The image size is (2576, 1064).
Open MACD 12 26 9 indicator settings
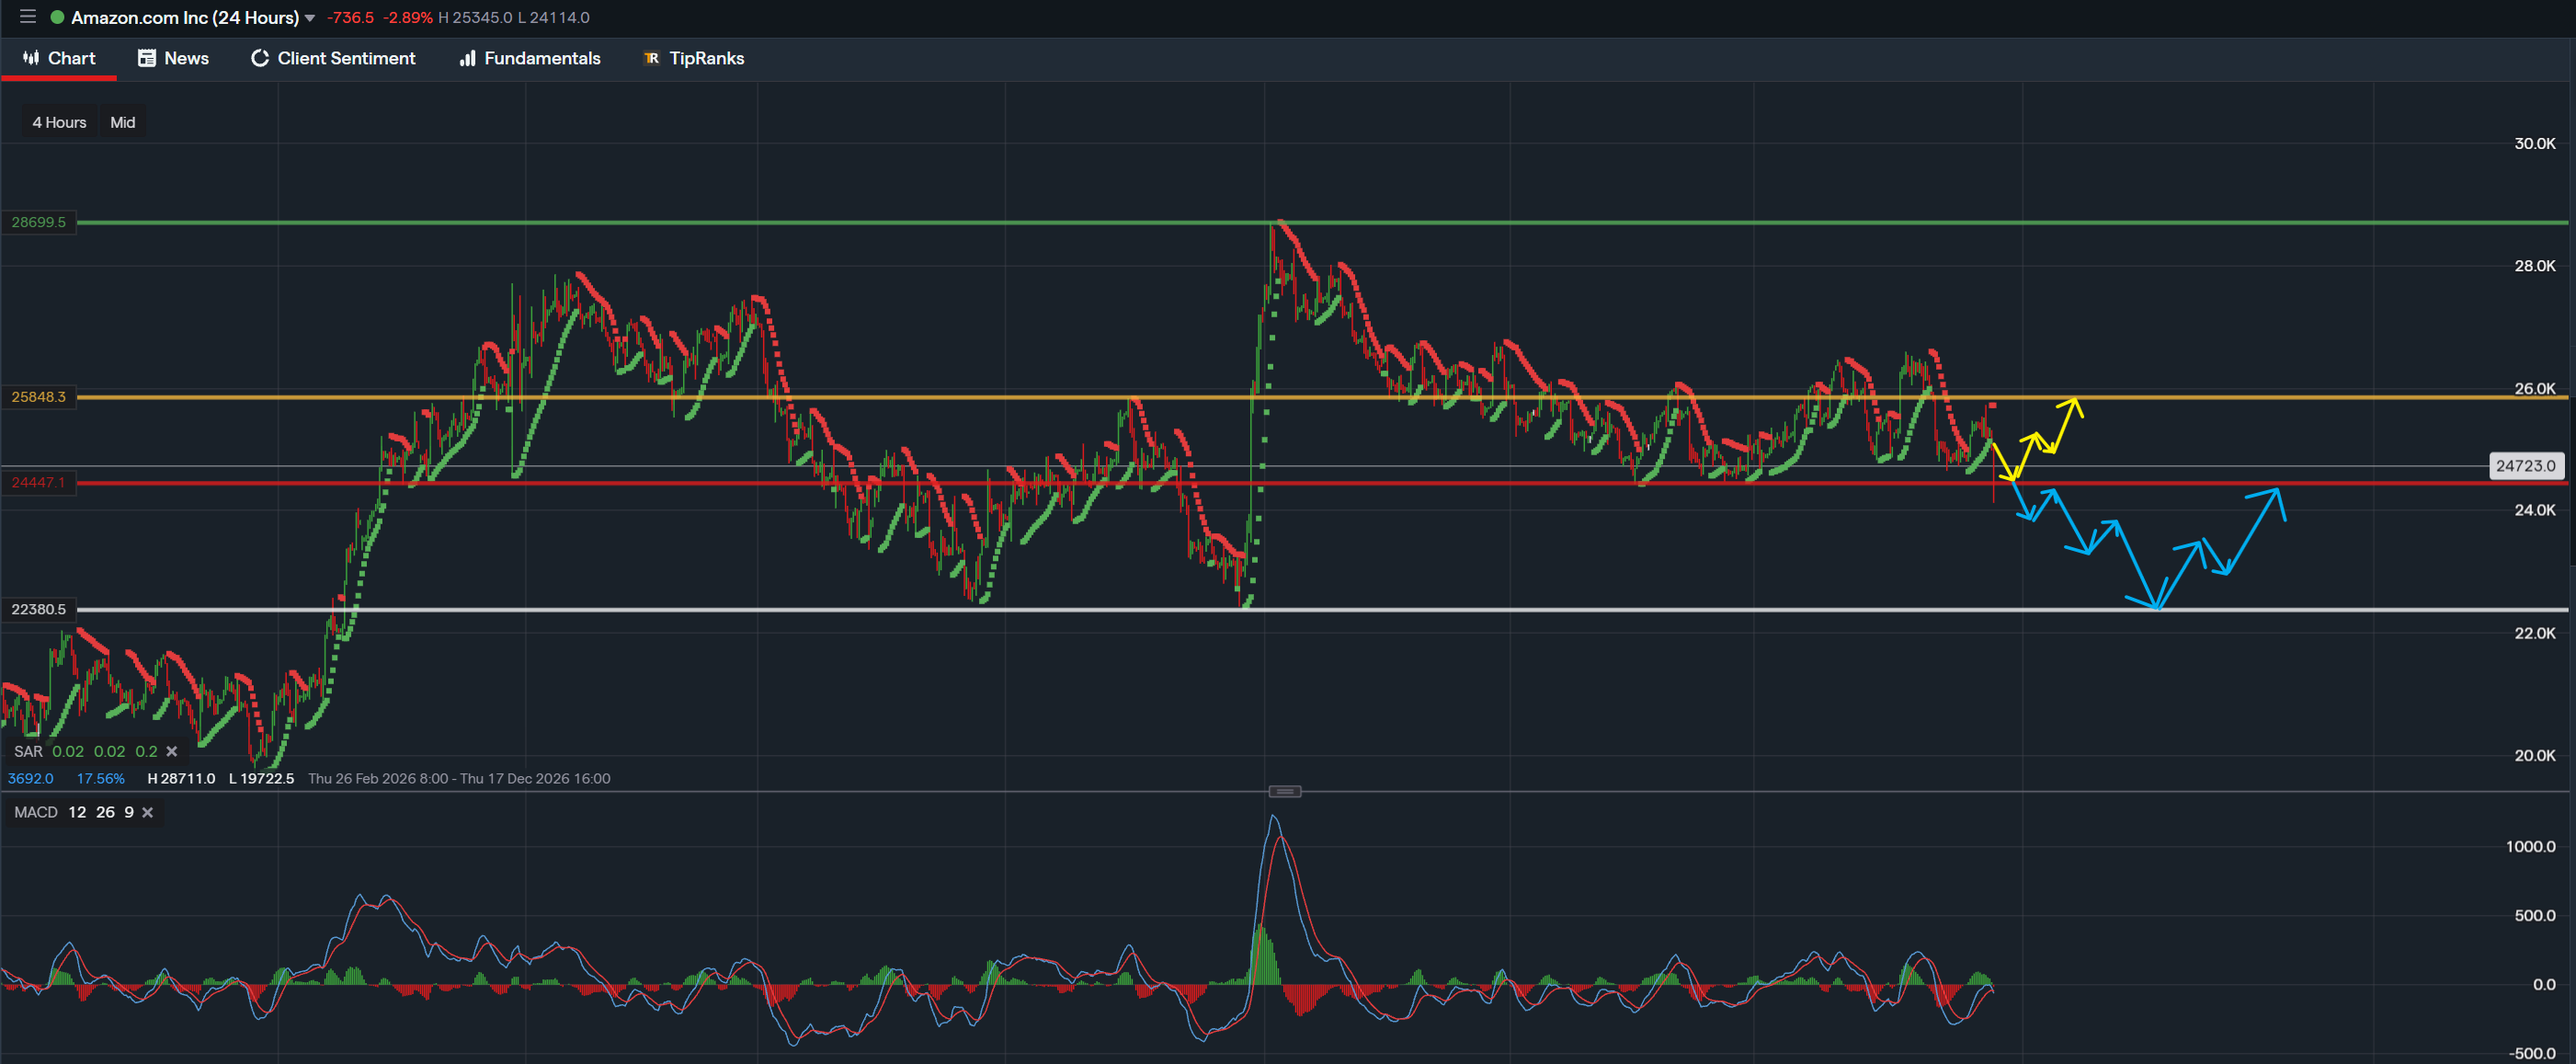pyautogui.click(x=74, y=812)
